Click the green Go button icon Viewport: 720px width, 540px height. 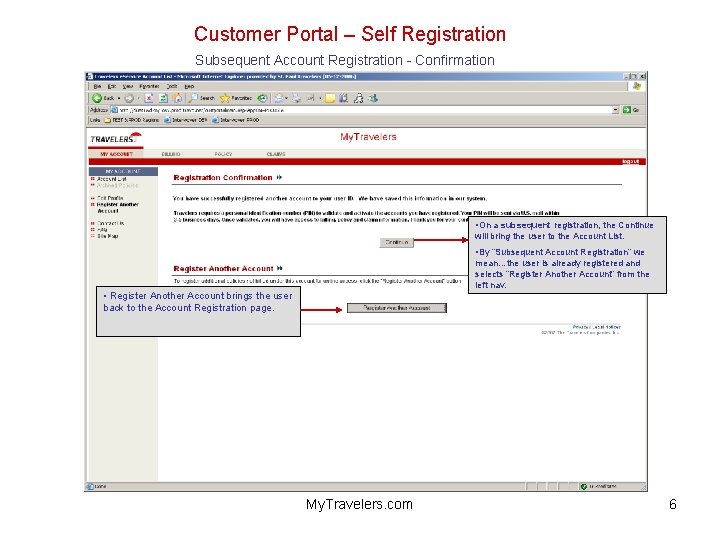(x=627, y=110)
